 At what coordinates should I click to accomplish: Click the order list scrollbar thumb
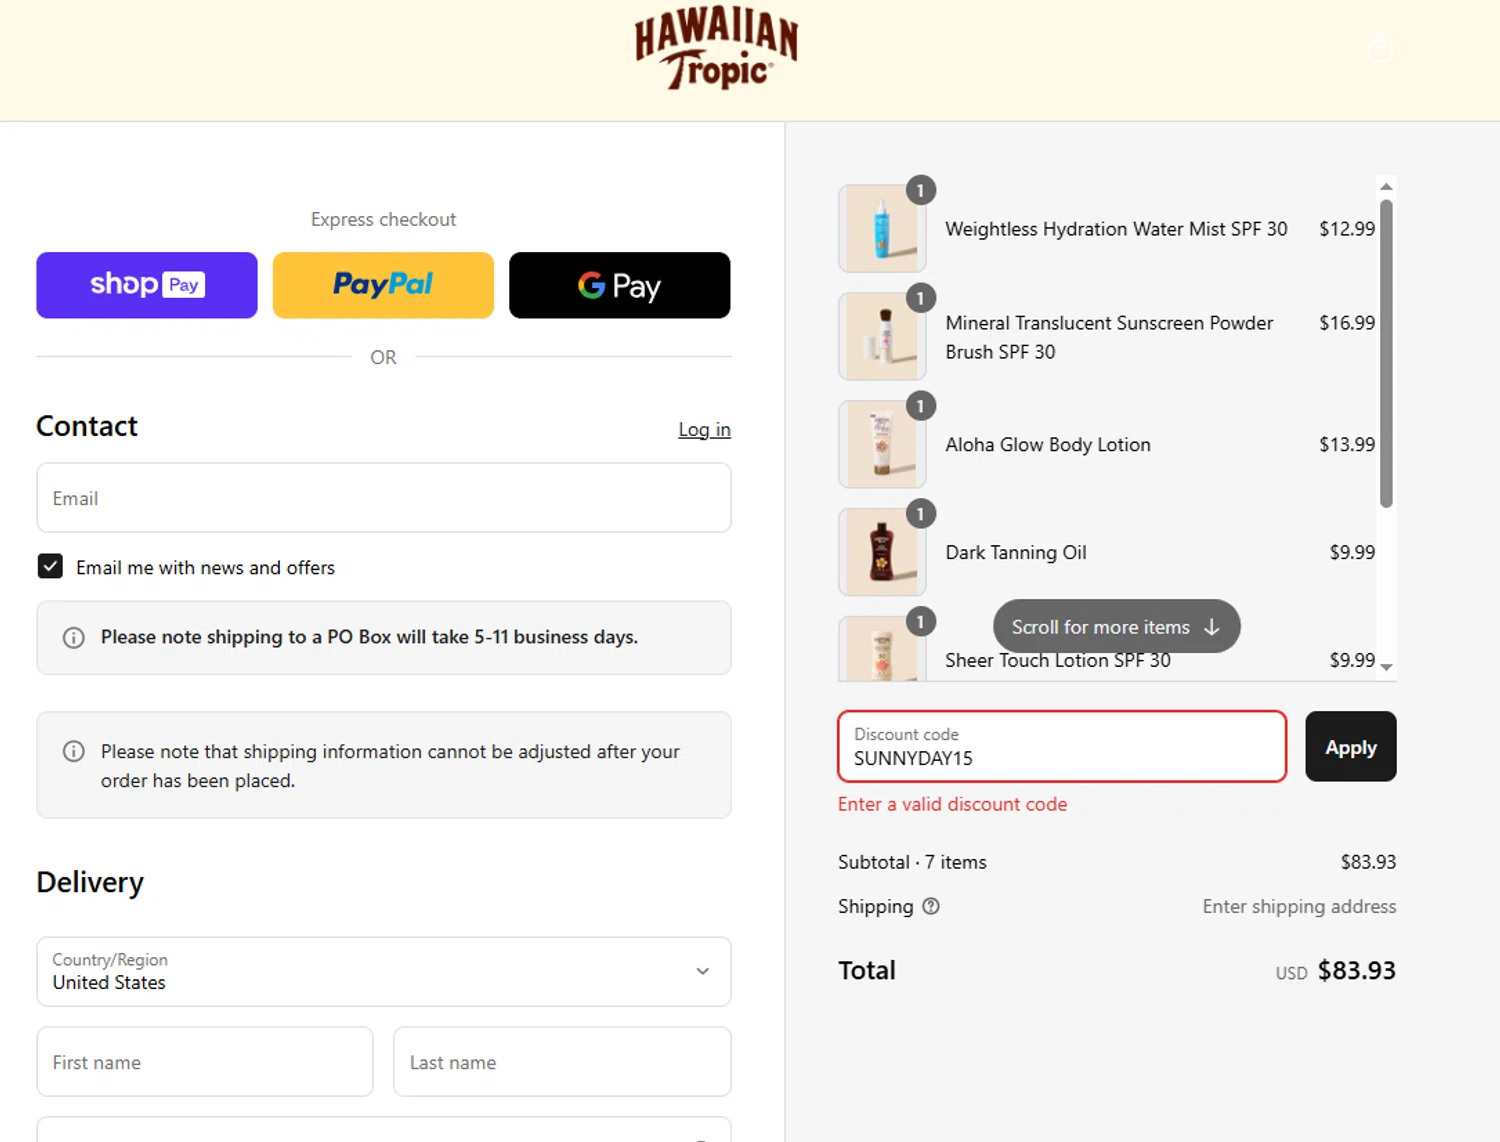[1386, 353]
